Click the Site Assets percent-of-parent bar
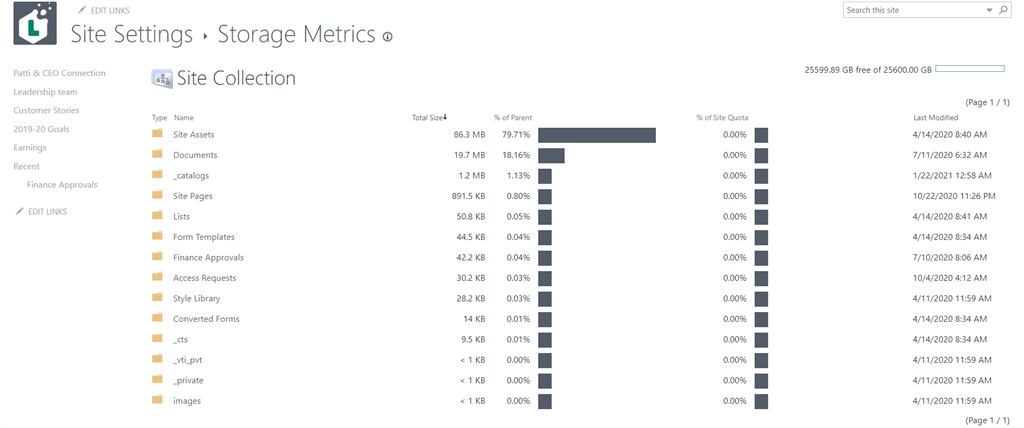The image size is (1024, 428). point(597,135)
